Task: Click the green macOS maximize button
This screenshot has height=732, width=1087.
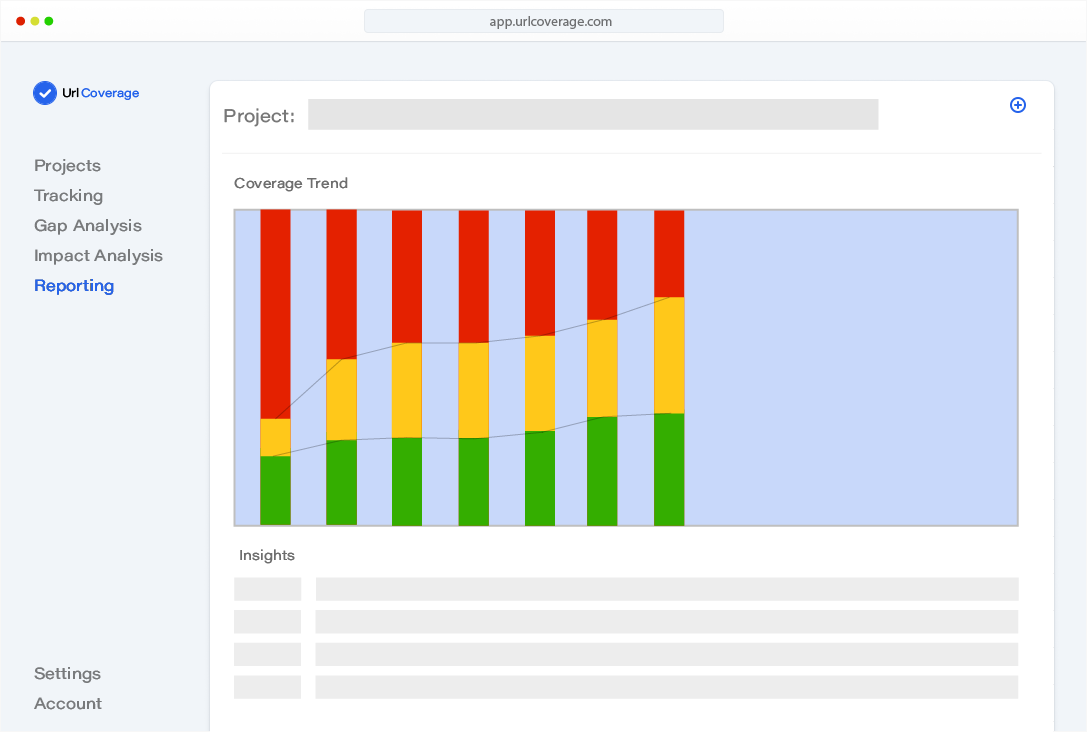Action: point(48,21)
